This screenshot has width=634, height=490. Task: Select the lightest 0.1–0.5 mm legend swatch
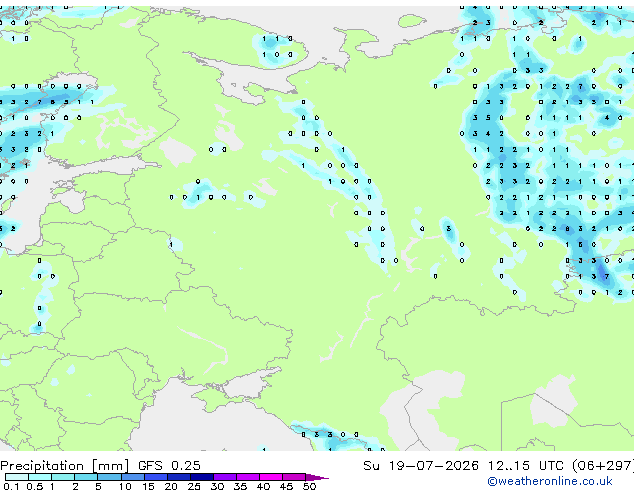point(17,477)
